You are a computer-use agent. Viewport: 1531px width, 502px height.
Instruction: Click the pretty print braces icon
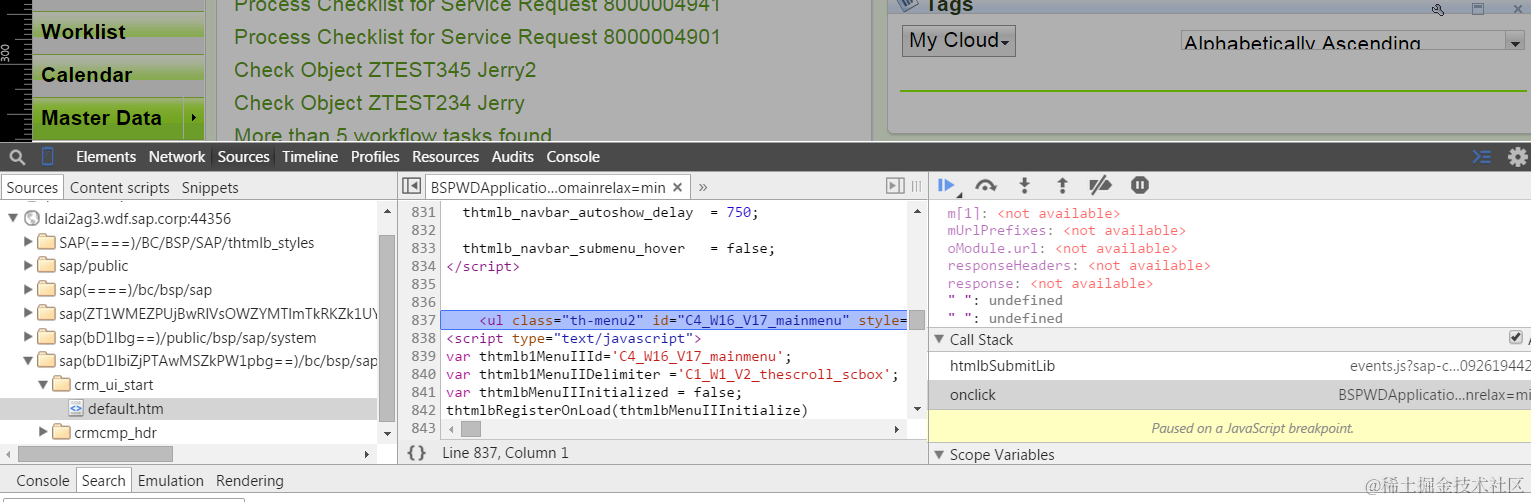pos(417,453)
